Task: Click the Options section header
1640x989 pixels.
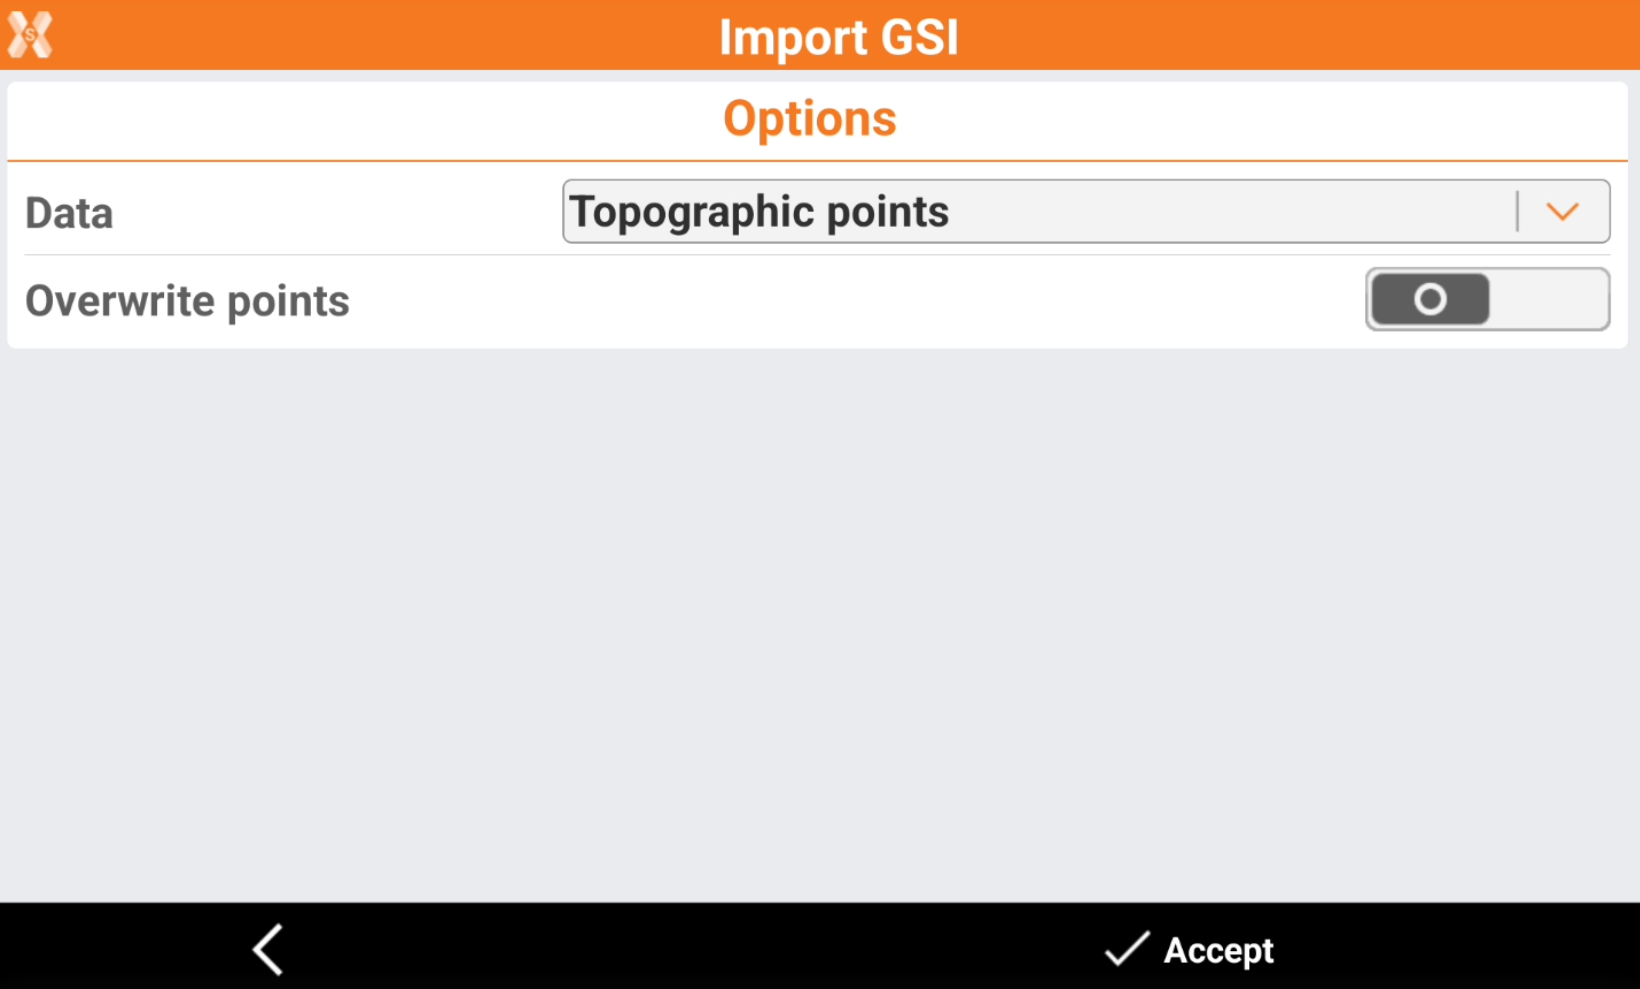Action: pyautogui.click(x=809, y=119)
